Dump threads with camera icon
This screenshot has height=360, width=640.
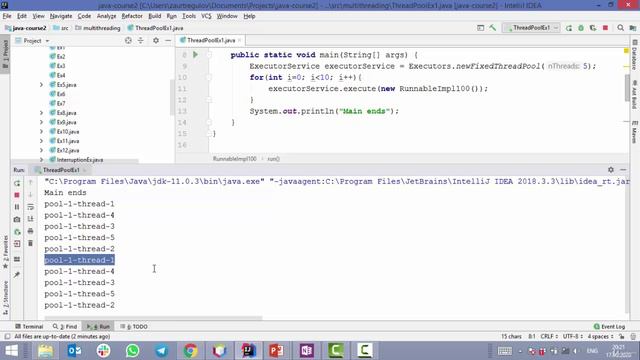coord(17,219)
